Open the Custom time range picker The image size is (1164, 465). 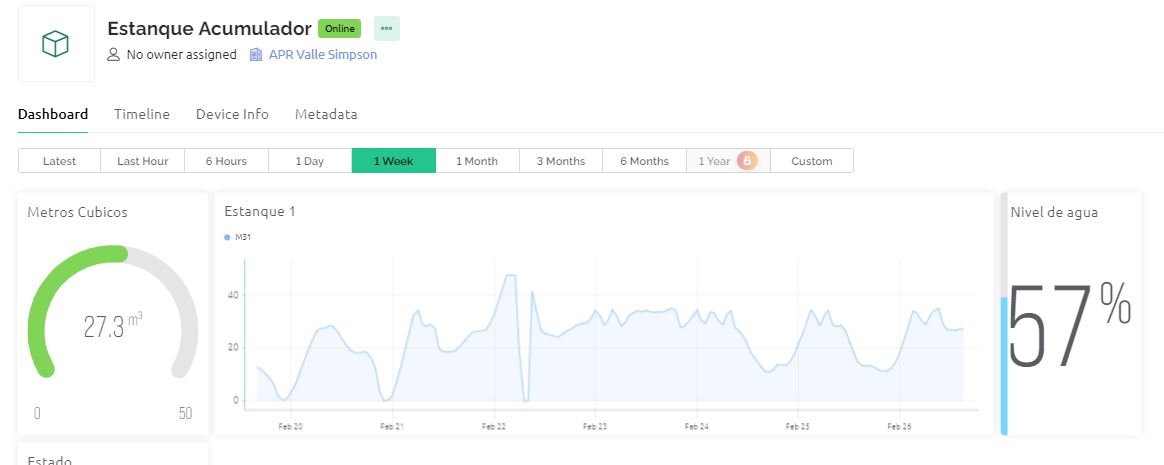click(x=811, y=161)
